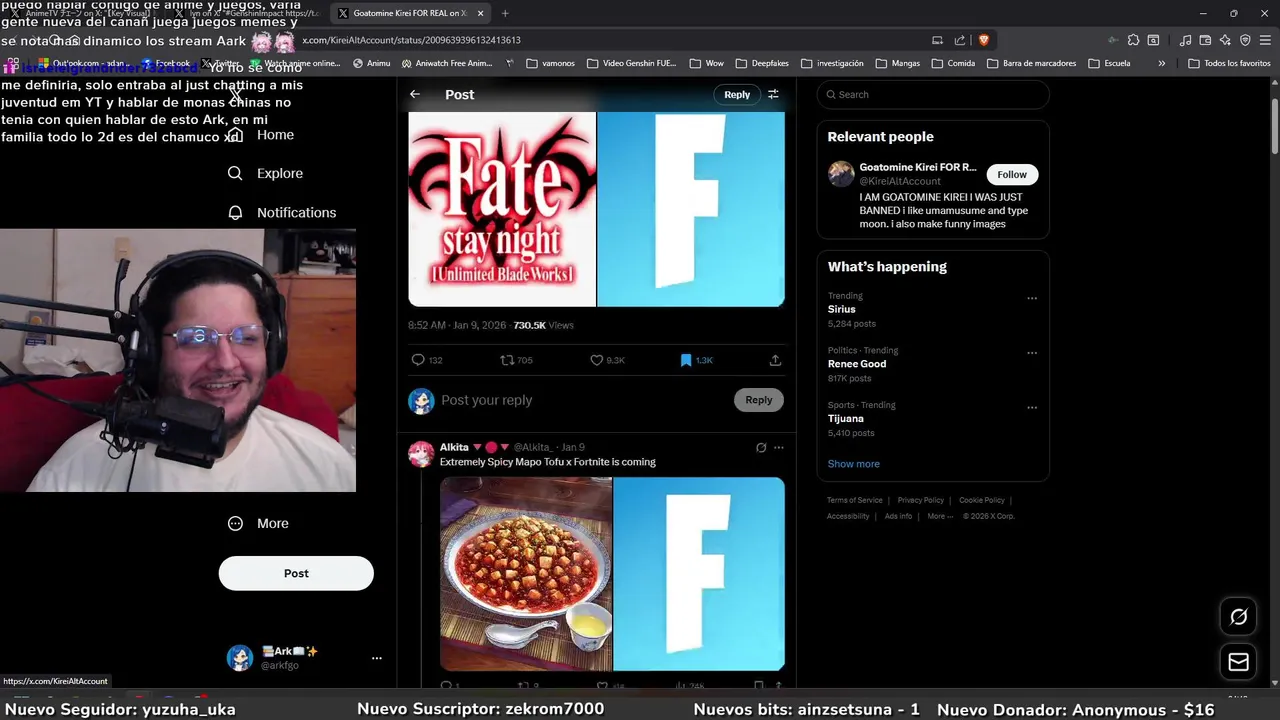Open the browser hamburger main menu
The width and height of the screenshot is (1280, 720).
1265,40
